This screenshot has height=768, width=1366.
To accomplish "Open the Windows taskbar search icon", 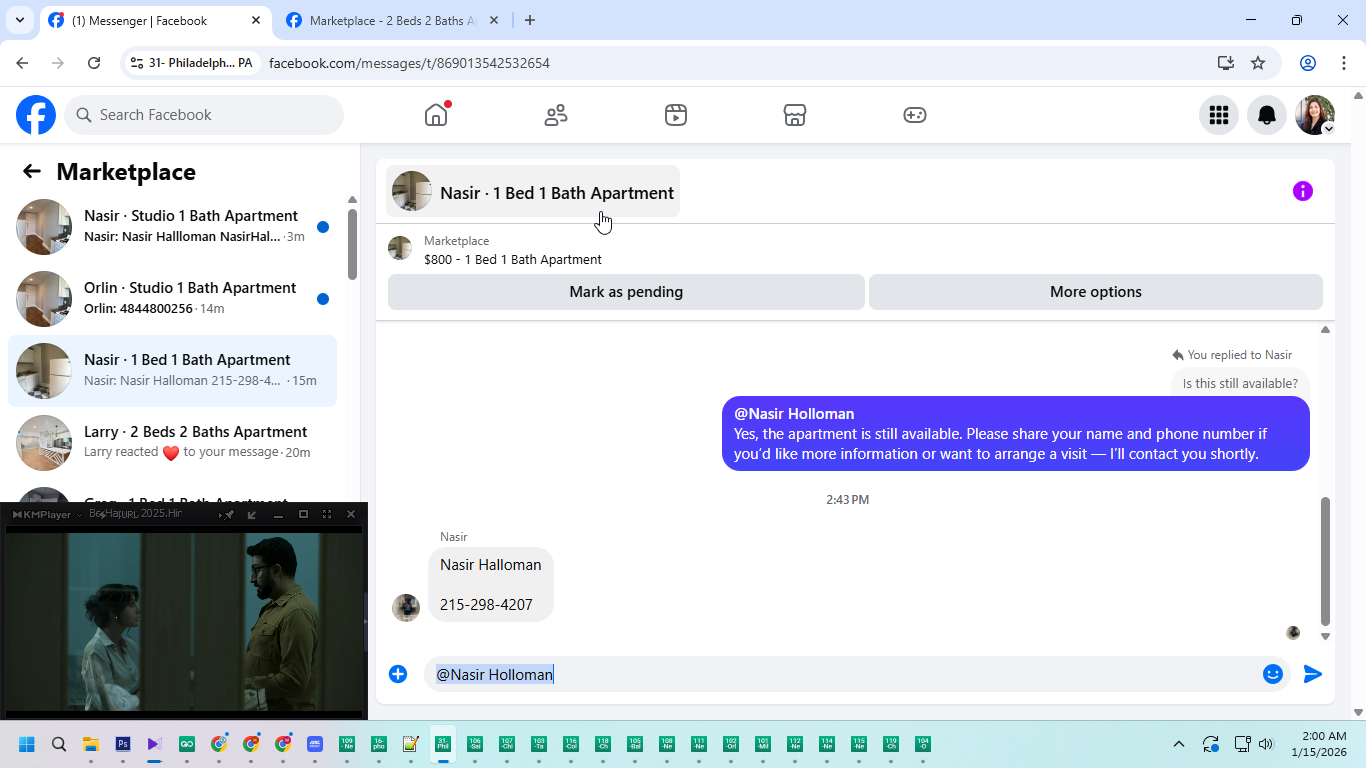I will pyautogui.click(x=59, y=744).
